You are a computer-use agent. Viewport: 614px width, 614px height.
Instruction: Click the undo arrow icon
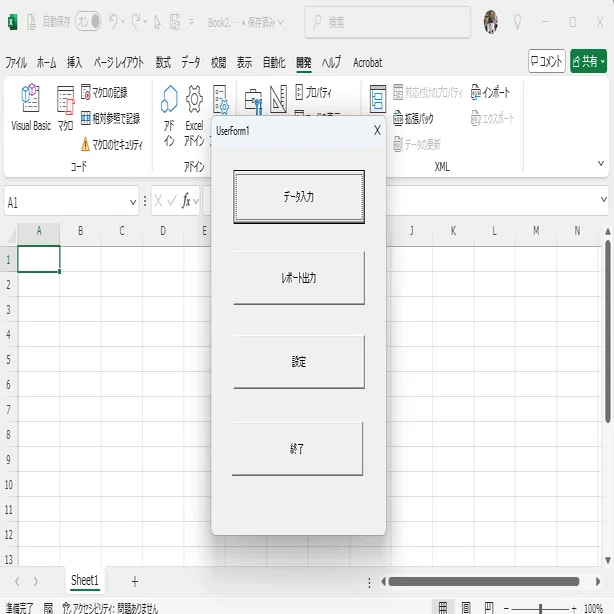point(113,22)
